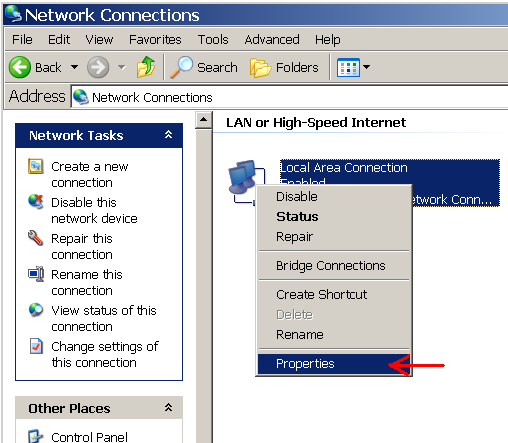The image size is (508, 443).
Task: Click the green Back arrow icon
Action: (x=20, y=67)
